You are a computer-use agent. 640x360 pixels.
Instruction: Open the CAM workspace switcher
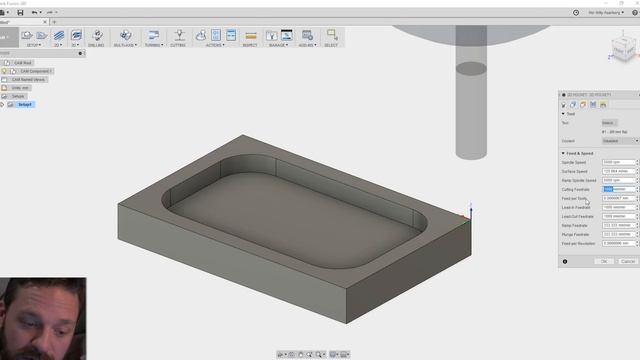[8, 37]
